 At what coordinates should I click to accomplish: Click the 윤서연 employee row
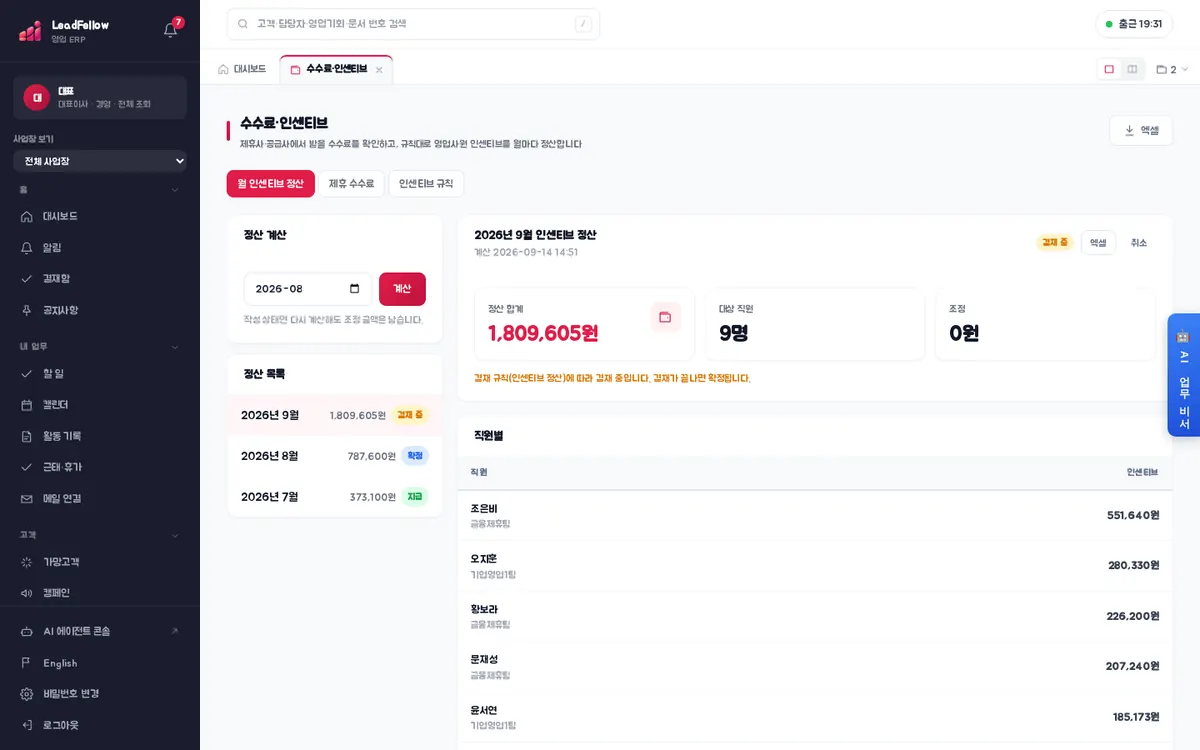coord(815,716)
